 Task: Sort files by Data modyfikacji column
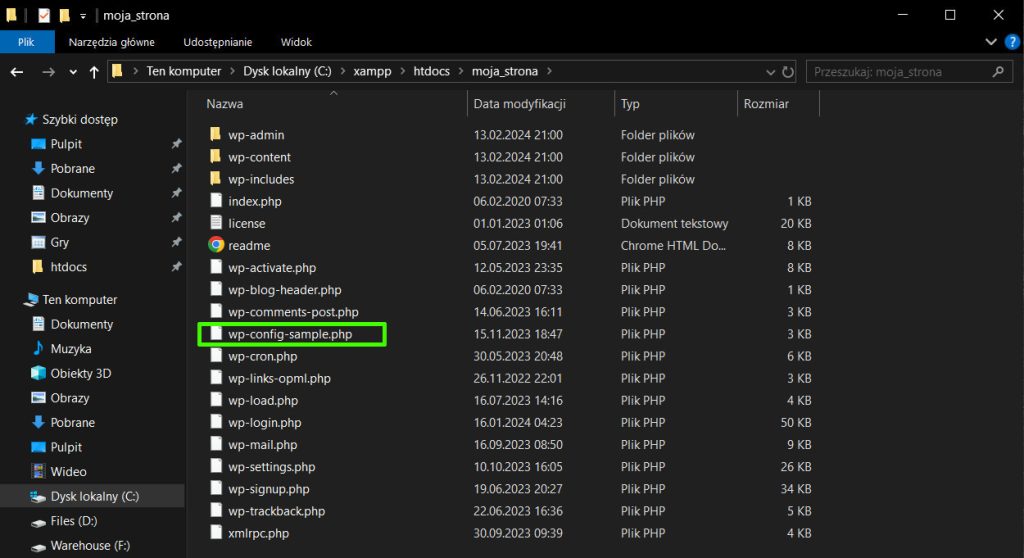[520, 104]
